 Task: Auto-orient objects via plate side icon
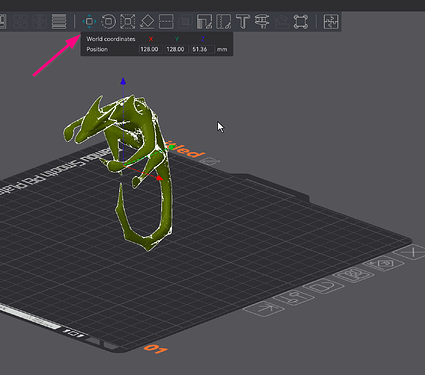[x=384, y=264]
